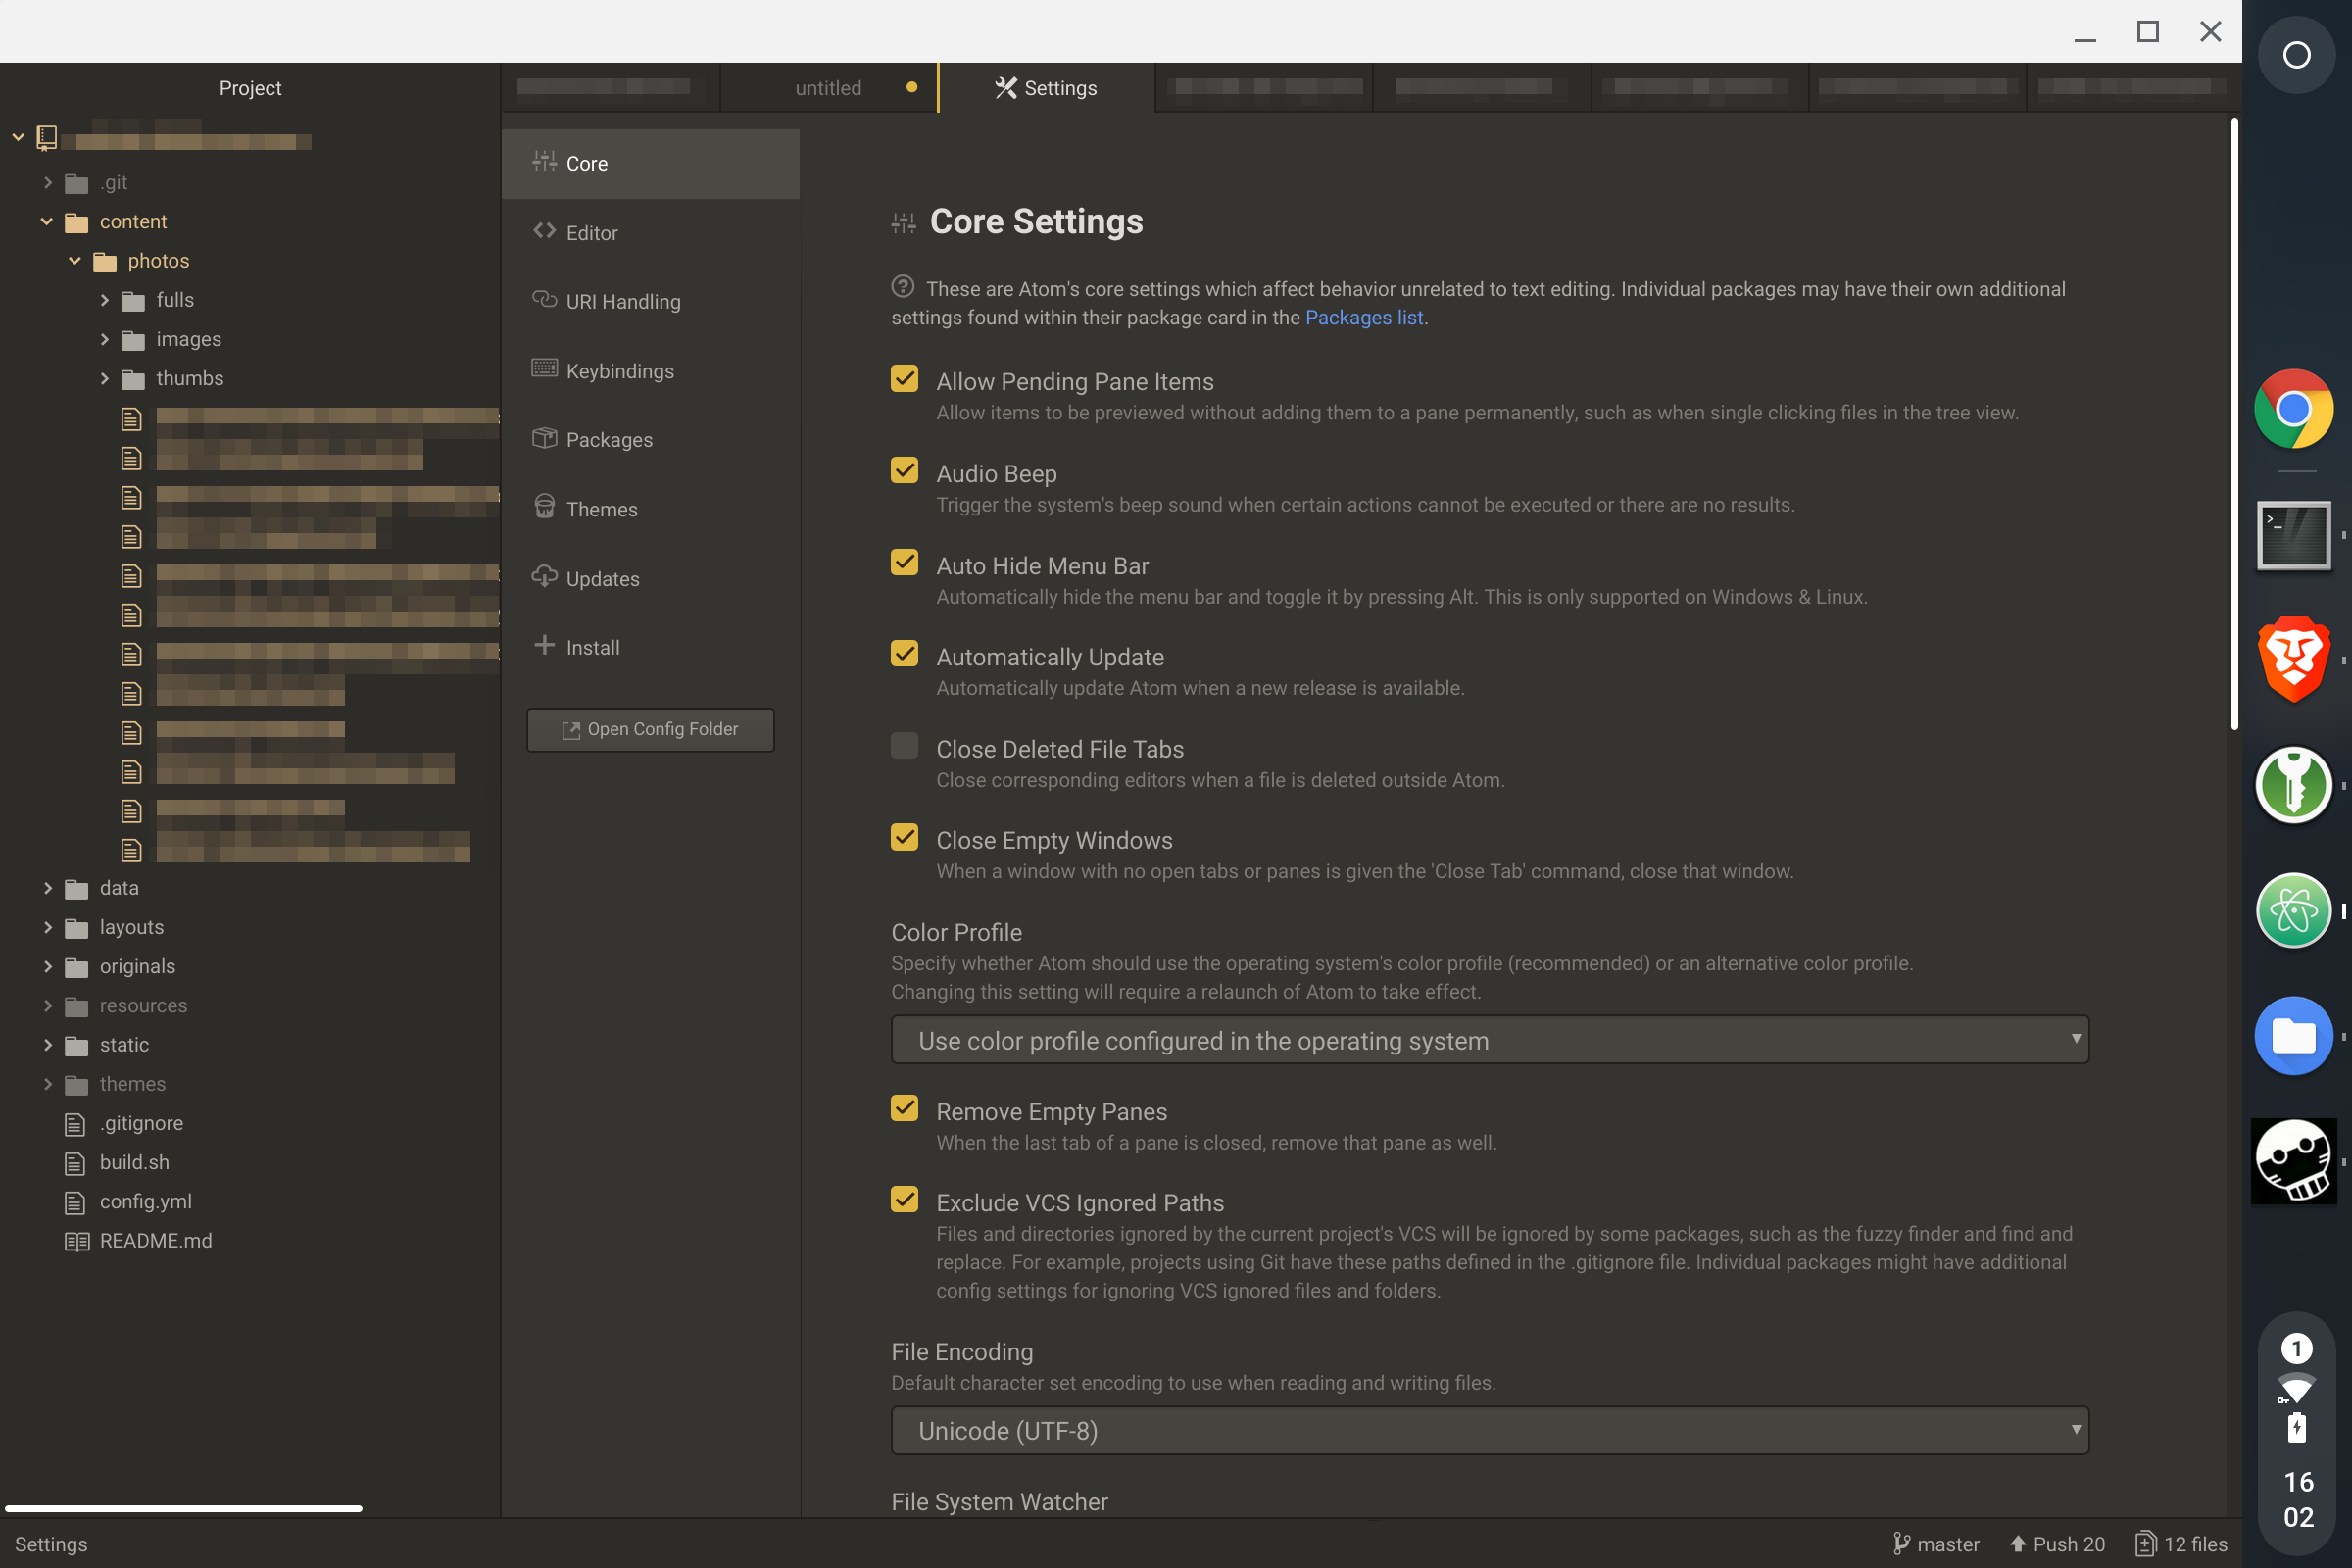Open the Themes settings section
Image resolution: width=2352 pixels, height=1568 pixels.
[602, 508]
